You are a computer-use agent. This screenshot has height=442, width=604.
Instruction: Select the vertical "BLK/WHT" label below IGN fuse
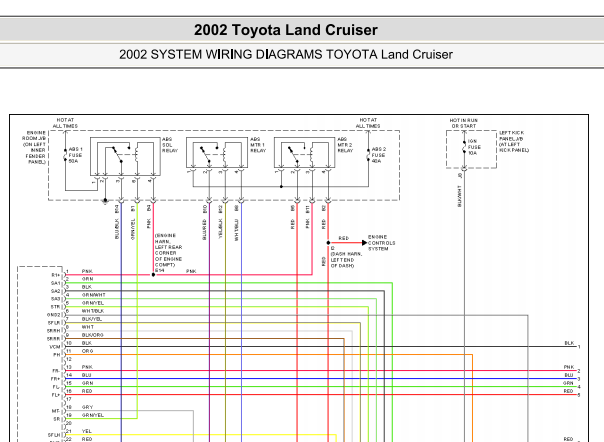[459, 196]
